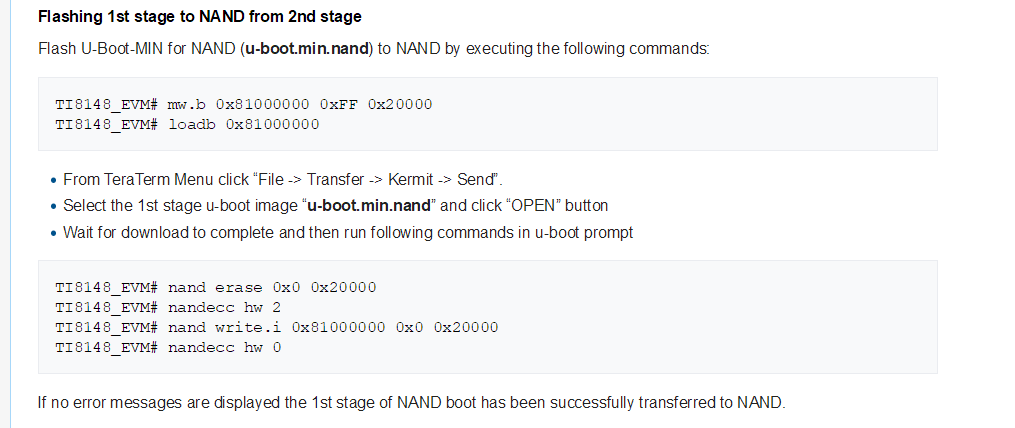Click the mw.b command line
1015x428 pixels.
point(243,104)
